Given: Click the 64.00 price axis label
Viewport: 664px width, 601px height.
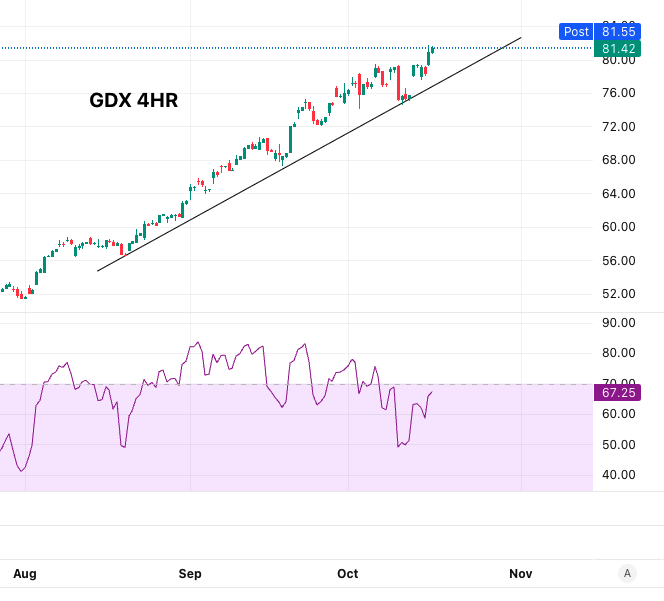Looking at the screenshot, I should [x=619, y=194].
